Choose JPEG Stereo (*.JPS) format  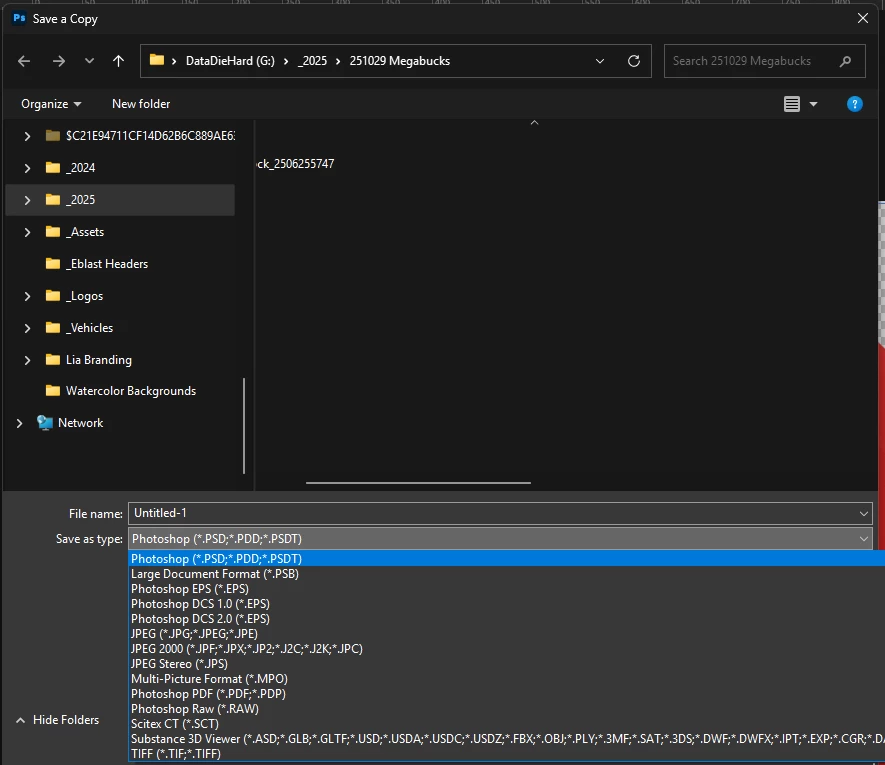[506, 664]
